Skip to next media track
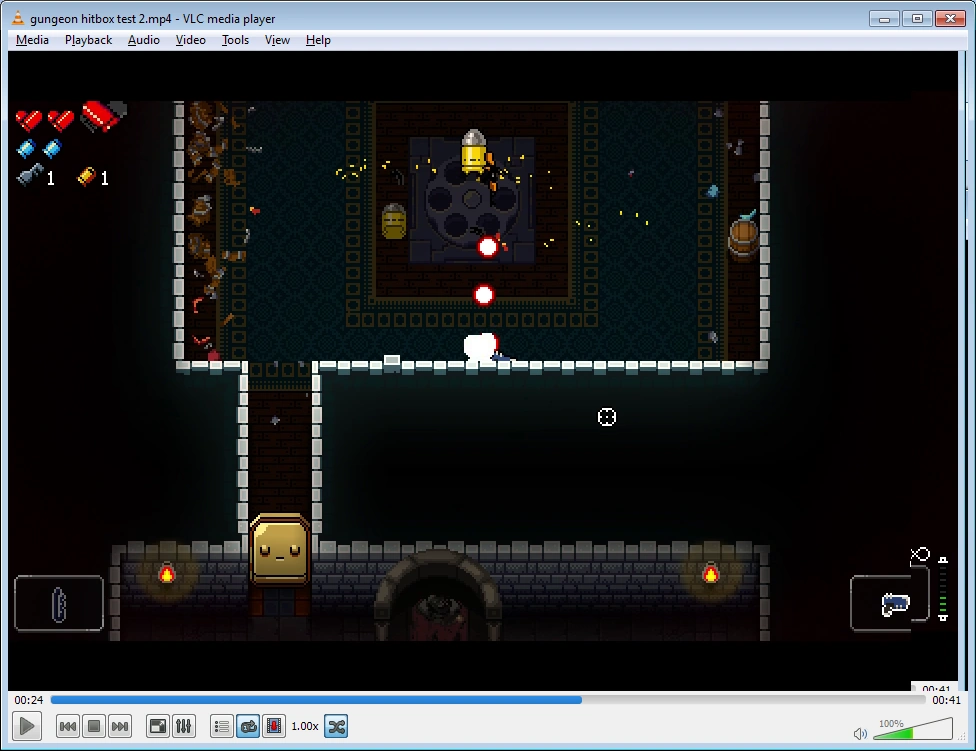The width and height of the screenshot is (976, 751). 120,726
